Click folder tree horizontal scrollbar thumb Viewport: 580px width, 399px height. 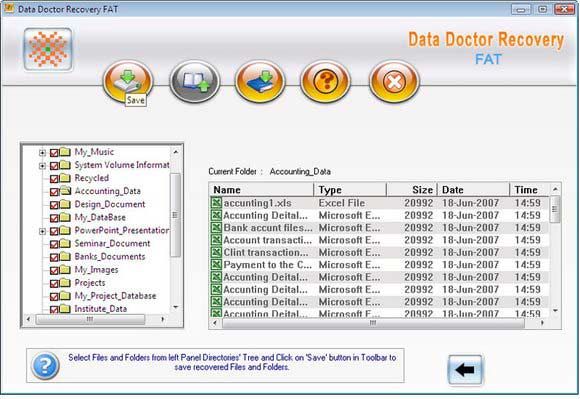(90, 319)
